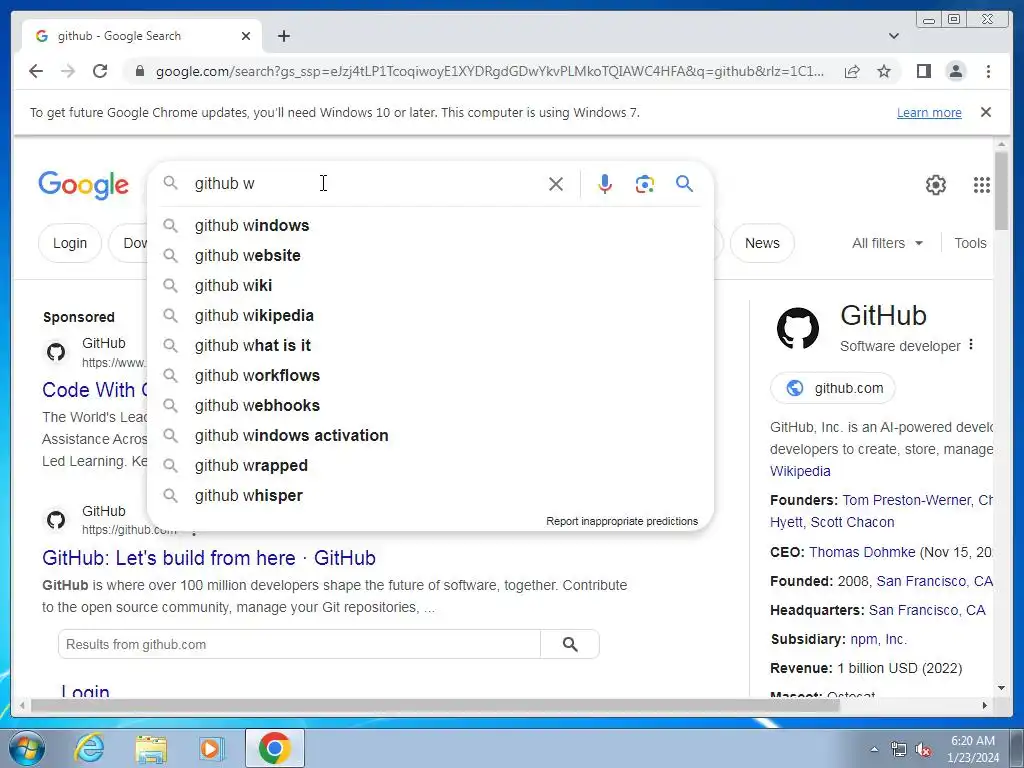The image size is (1024, 768).
Task: Close the github - Google Search tab
Action: (246, 36)
